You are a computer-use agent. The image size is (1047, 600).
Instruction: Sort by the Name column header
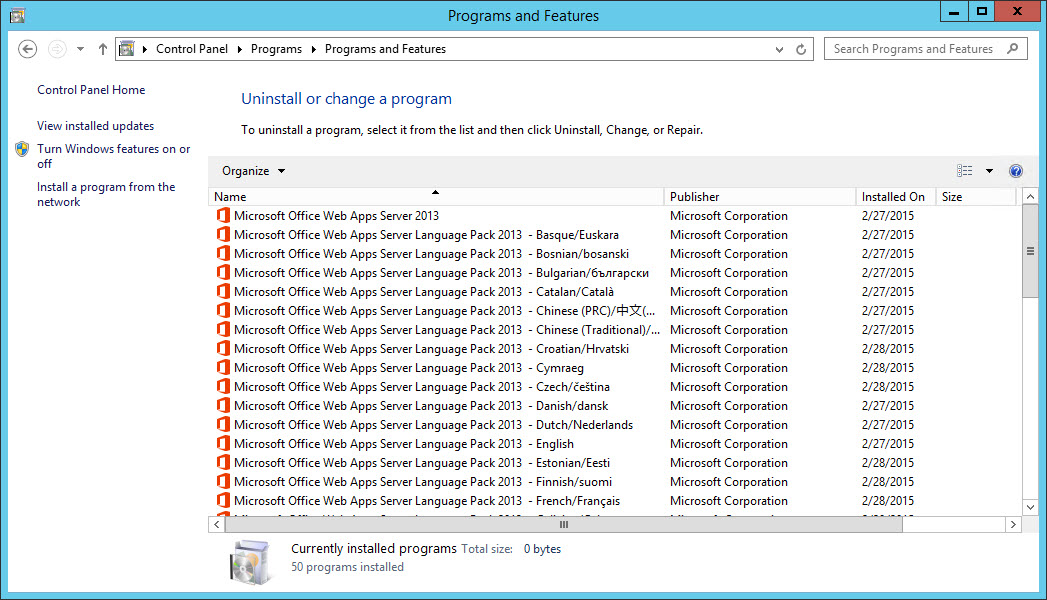point(436,196)
